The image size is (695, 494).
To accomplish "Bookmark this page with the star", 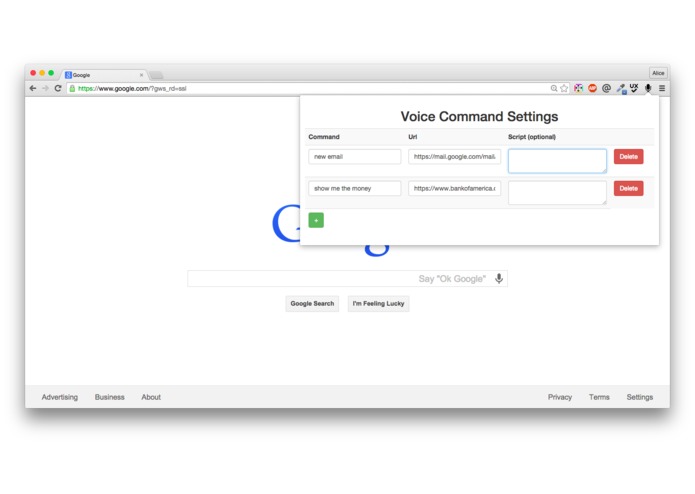I will click(x=564, y=88).
